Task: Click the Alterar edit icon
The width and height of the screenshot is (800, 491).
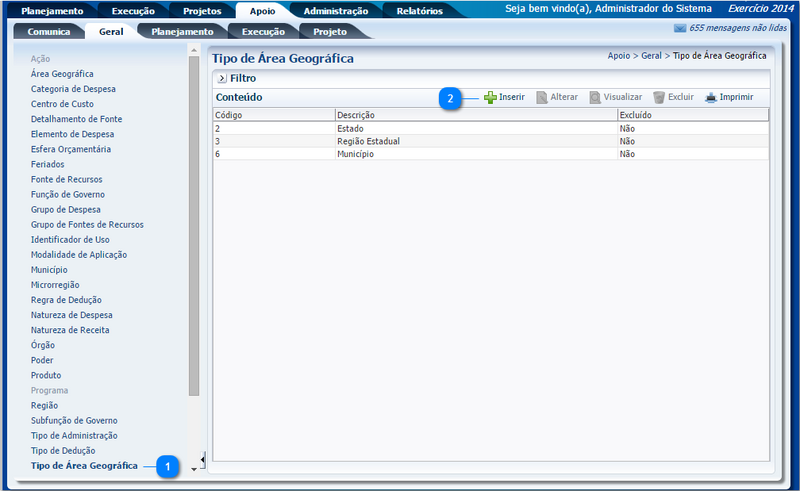Action: coord(541,98)
